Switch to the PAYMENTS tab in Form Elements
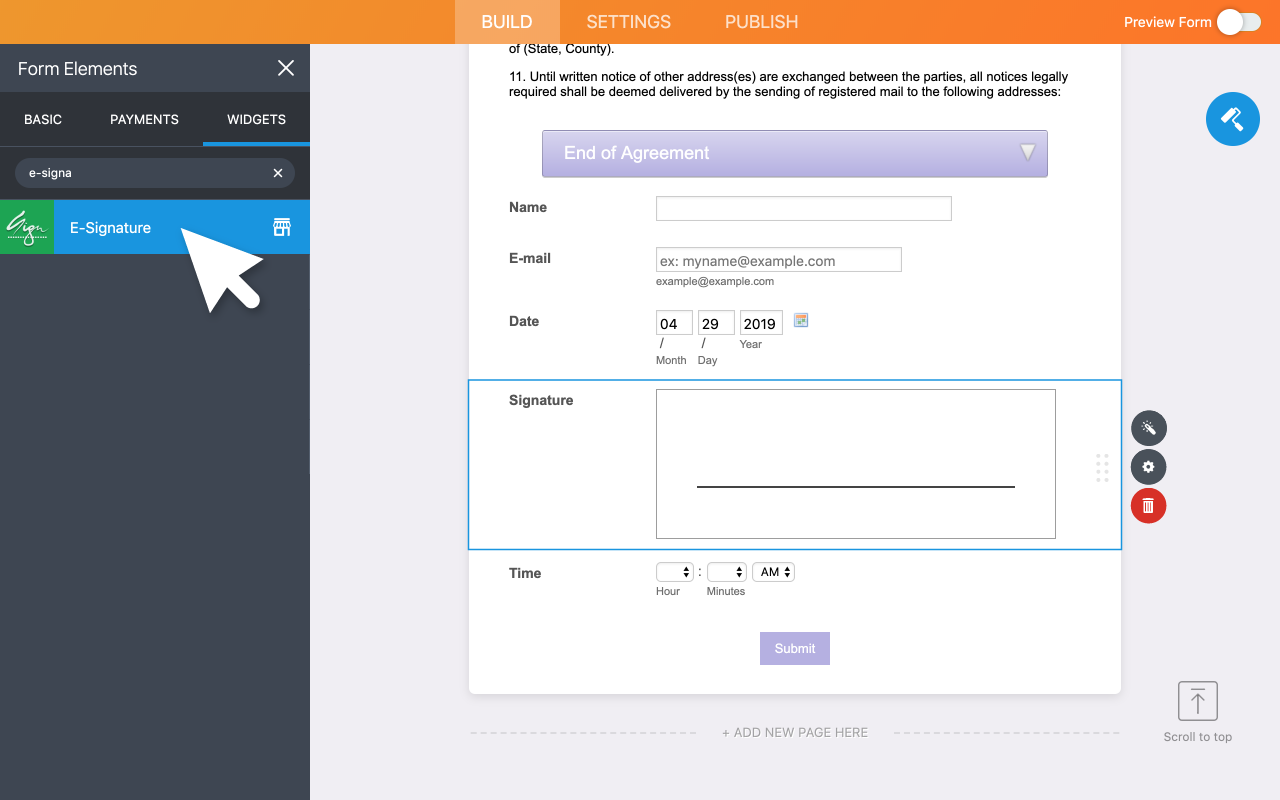This screenshot has width=1280, height=800. pos(144,119)
